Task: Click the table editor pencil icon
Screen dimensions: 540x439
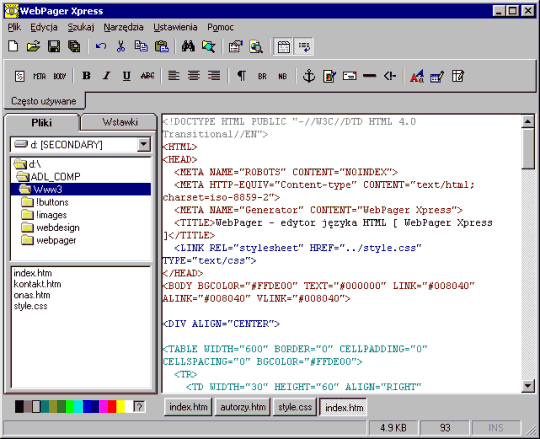Action: 437,76
